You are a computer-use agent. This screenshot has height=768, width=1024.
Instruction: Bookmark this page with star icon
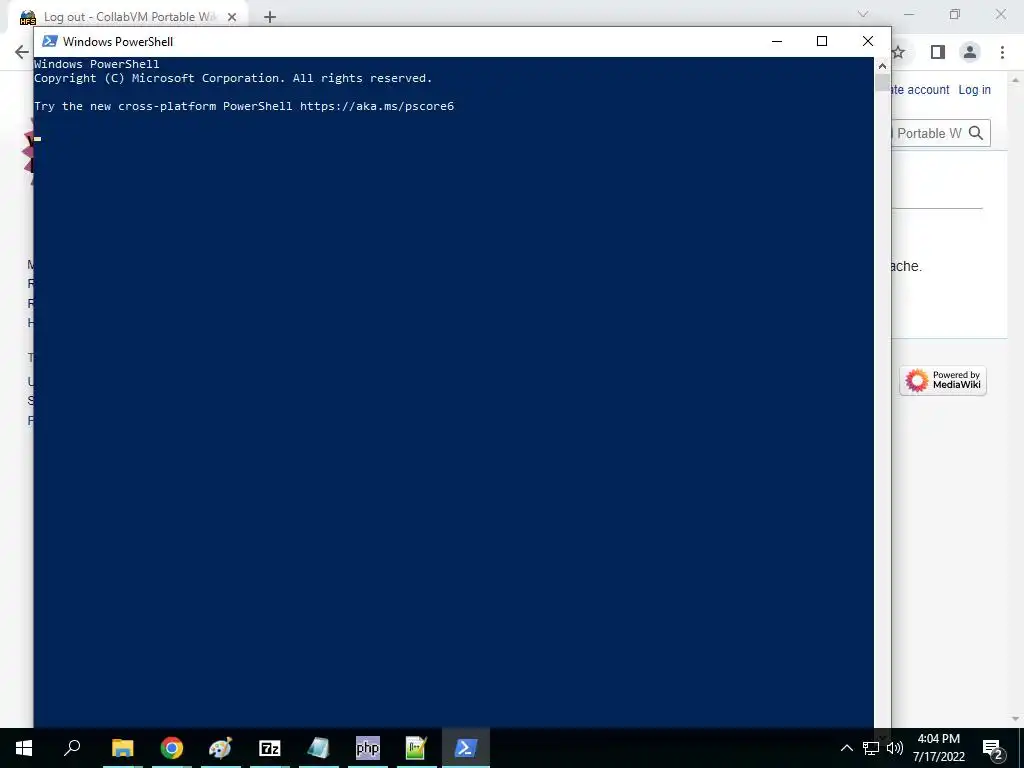(899, 52)
